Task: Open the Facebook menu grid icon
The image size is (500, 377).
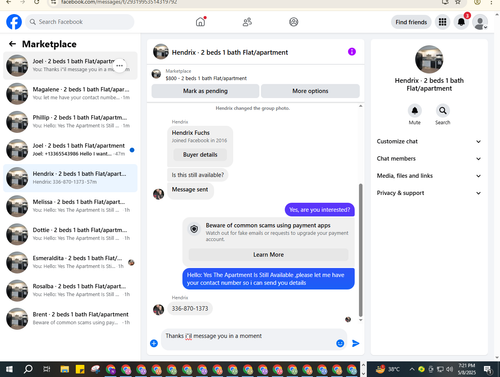Action: click(442, 22)
